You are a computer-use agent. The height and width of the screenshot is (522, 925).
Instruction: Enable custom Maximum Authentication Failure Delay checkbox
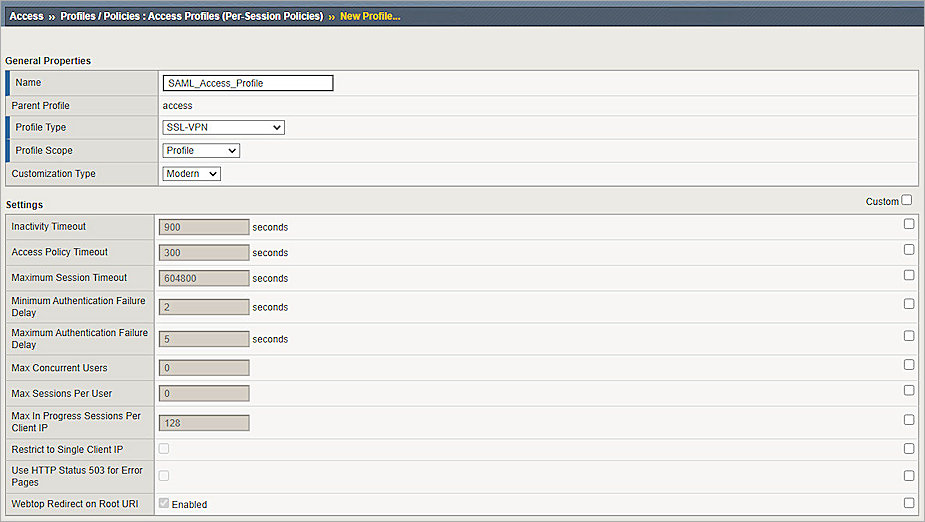[x=909, y=336]
